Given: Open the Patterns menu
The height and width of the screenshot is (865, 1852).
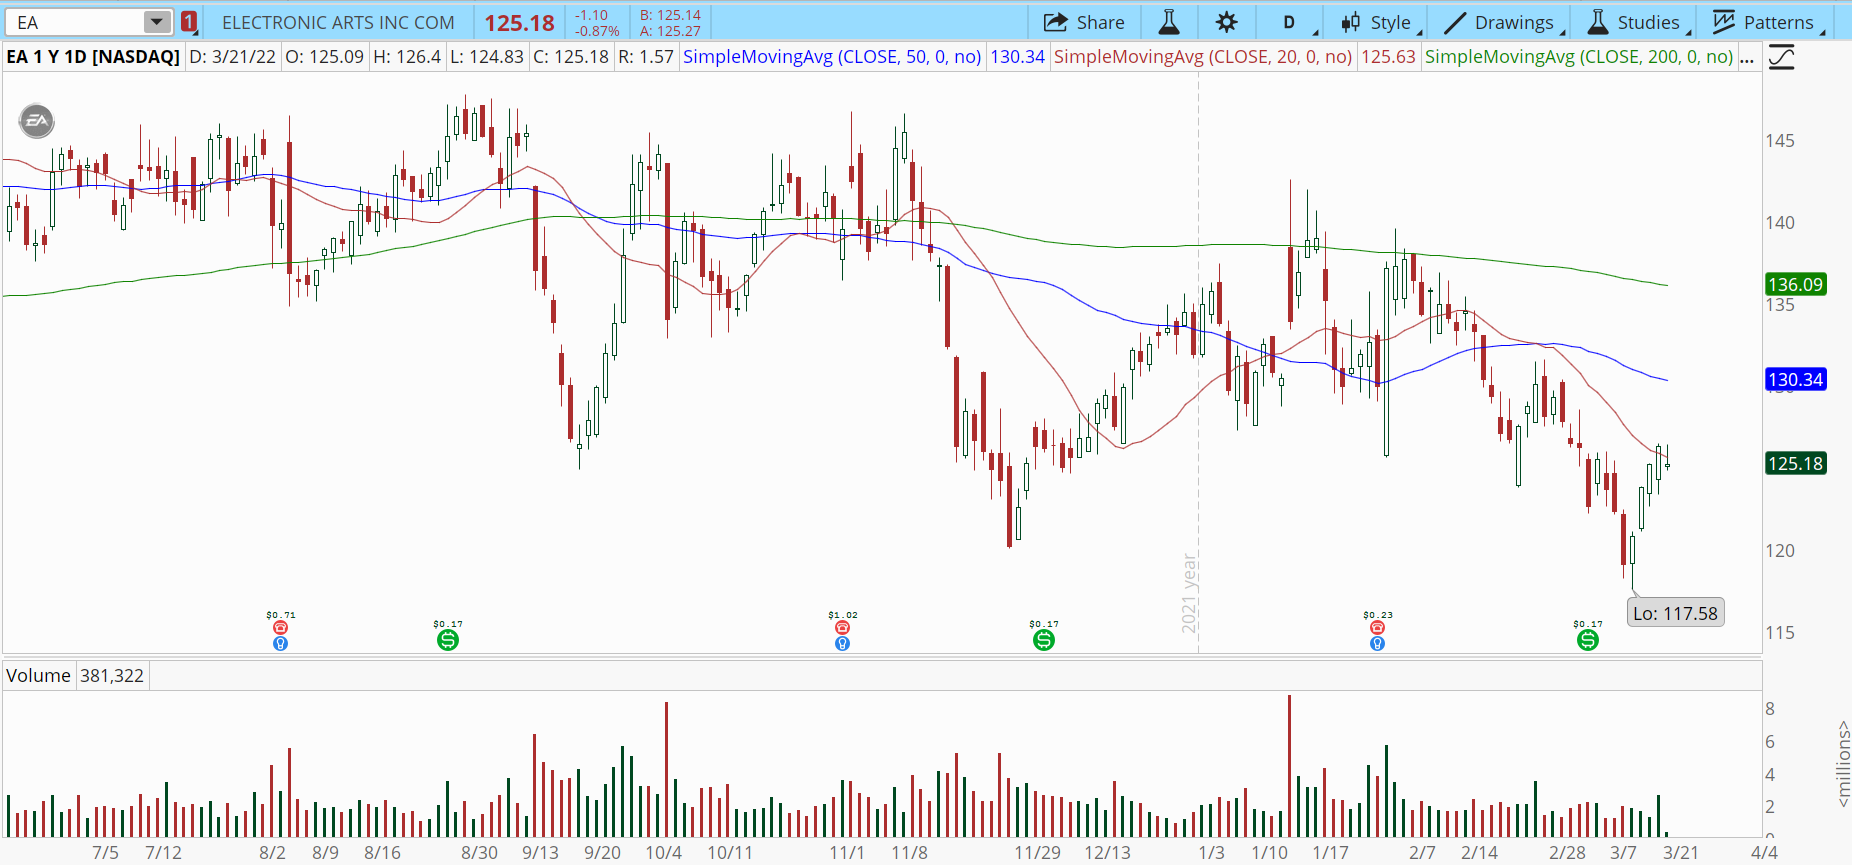Looking at the screenshot, I should [1768, 22].
